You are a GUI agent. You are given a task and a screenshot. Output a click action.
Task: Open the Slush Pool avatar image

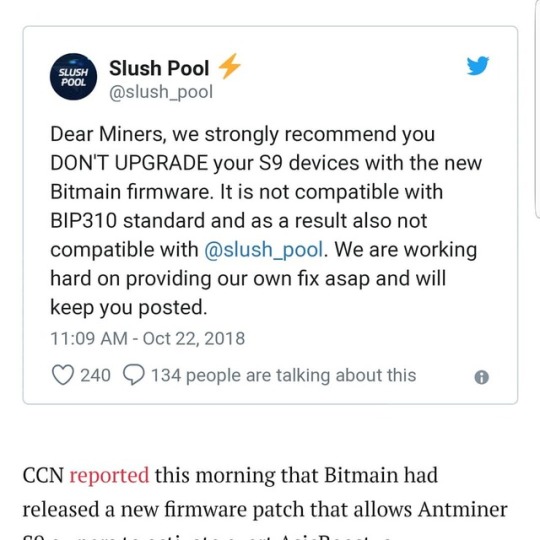pyautogui.click(x=73, y=77)
